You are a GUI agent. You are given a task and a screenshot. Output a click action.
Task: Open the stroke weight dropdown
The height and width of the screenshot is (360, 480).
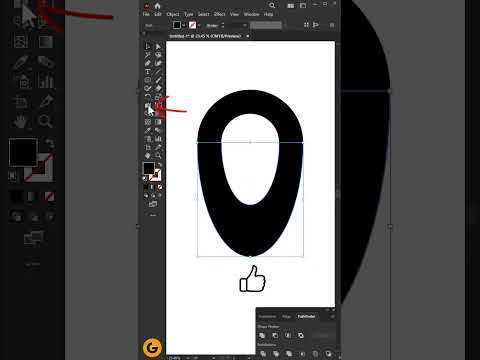click(x=245, y=25)
